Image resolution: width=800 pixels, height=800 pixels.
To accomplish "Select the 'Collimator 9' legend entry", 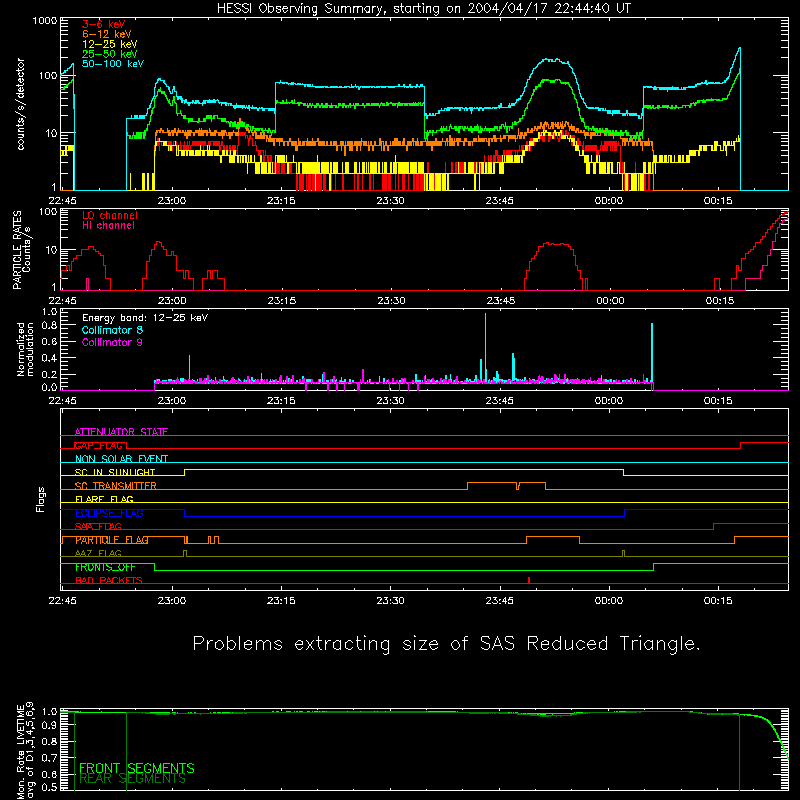I will [x=112, y=342].
